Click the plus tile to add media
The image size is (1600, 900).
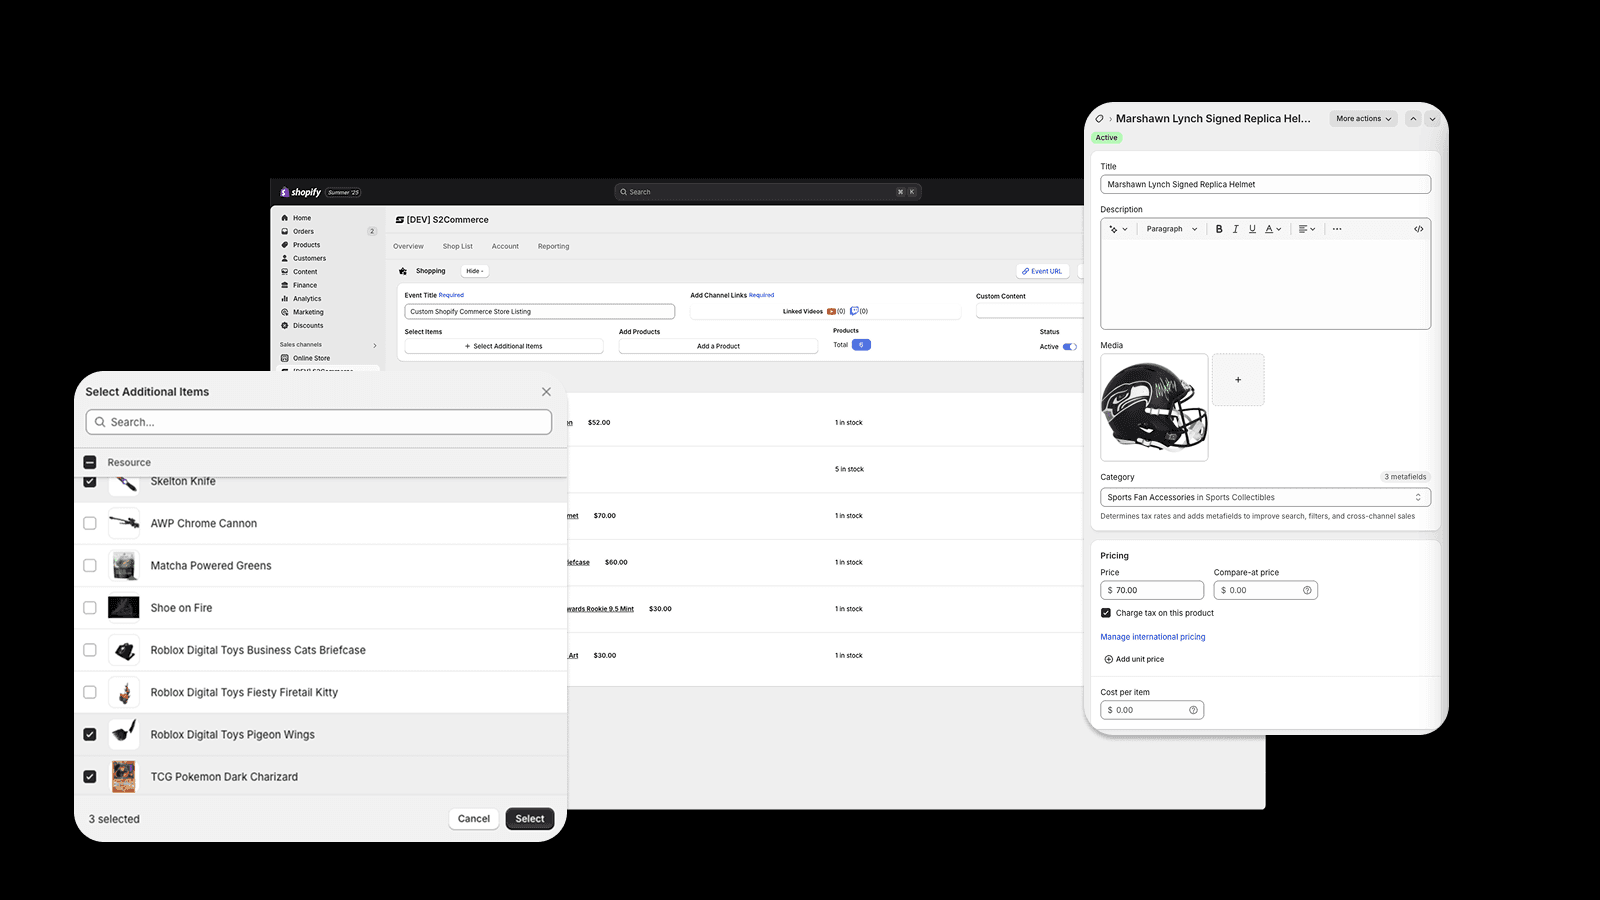tap(1238, 379)
